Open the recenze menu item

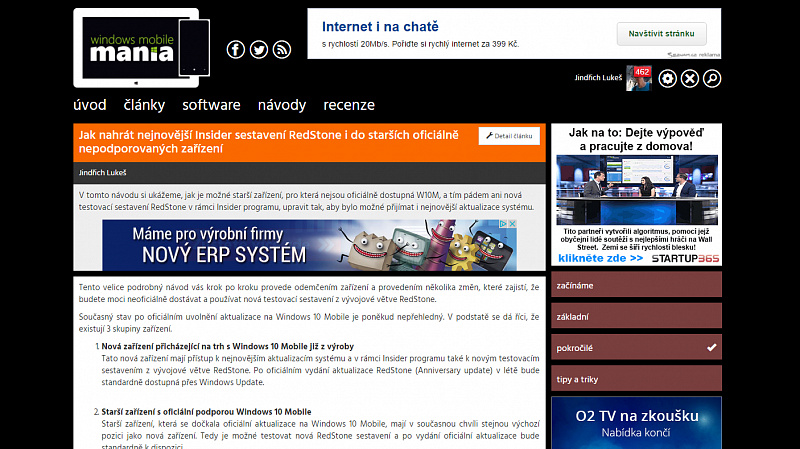click(x=349, y=105)
